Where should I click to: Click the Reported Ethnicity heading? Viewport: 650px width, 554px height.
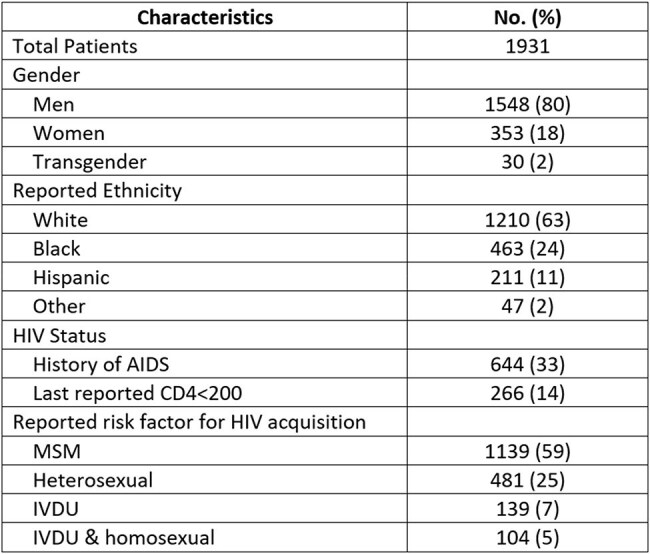(97, 191)
